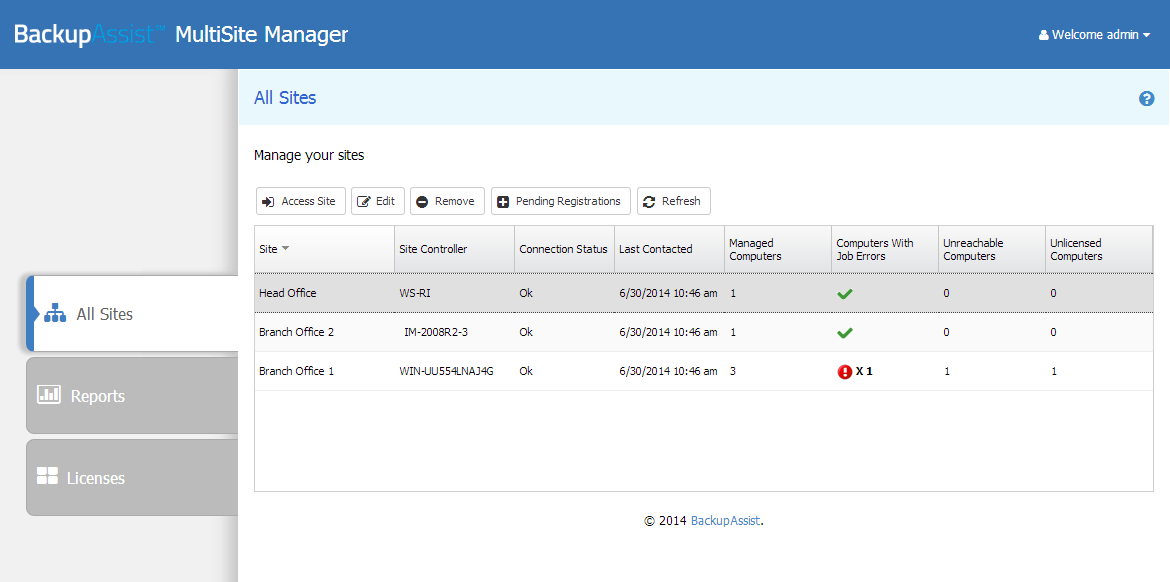Click the WS-RI site controller cell
Image resolution: width=1170 pixels, height=582 pixels.
415,293
